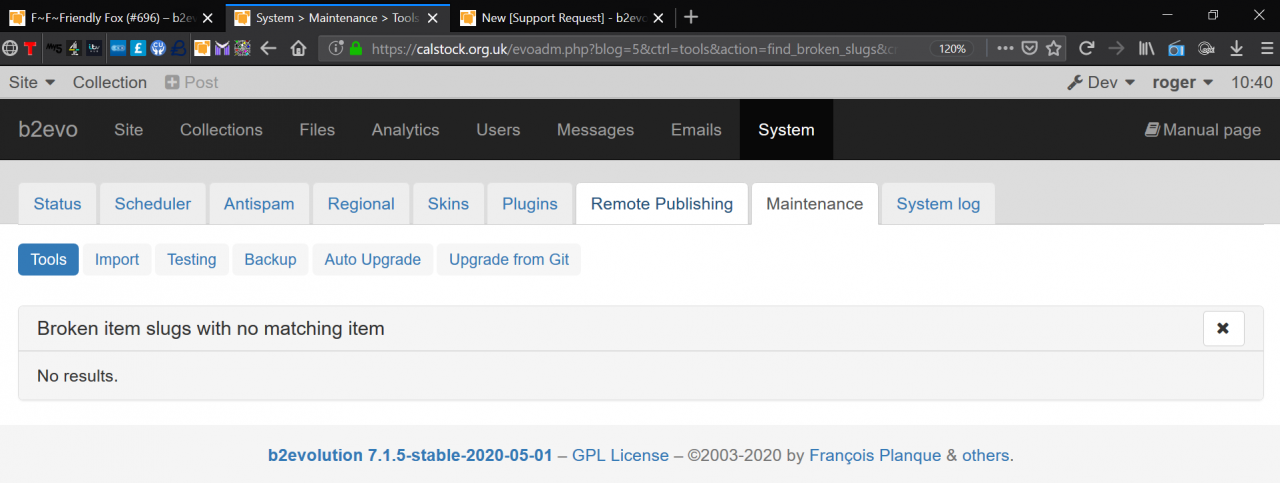The image size is (1280, 483).
Task: Open Messages in main navigation
Action: pos(595,129)
